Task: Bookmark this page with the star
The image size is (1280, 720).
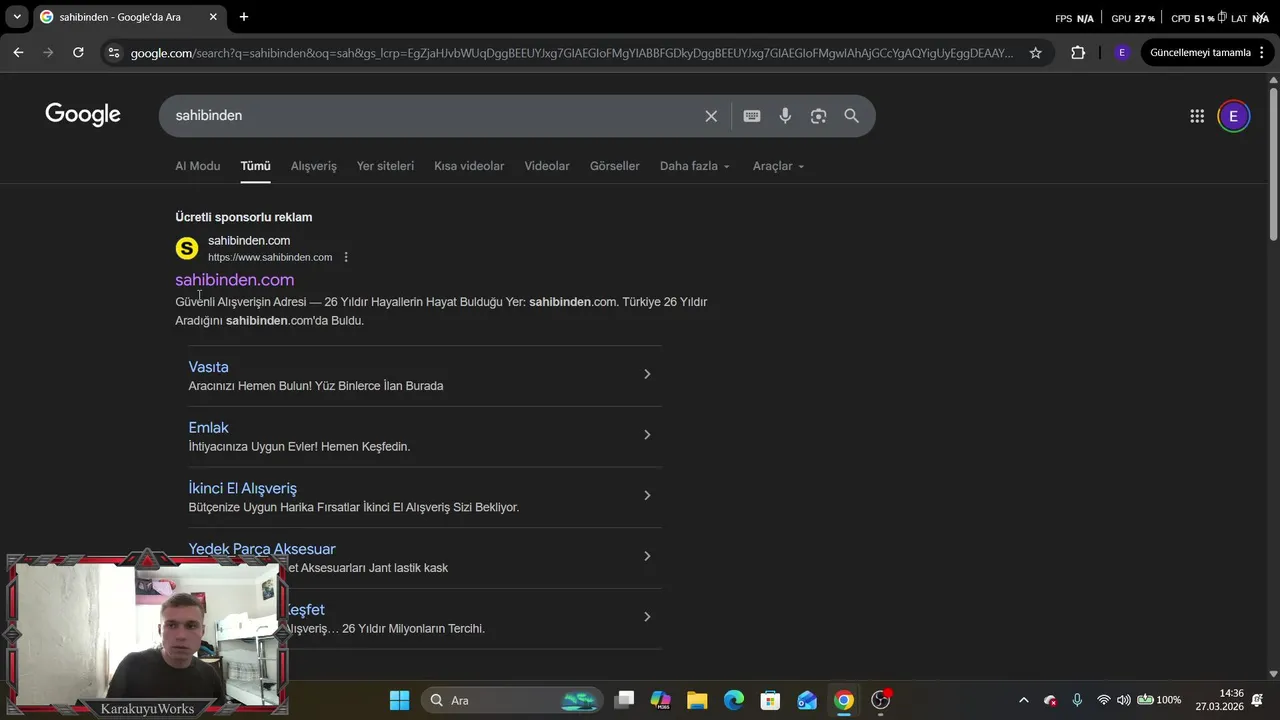Action: point(1036,52)
